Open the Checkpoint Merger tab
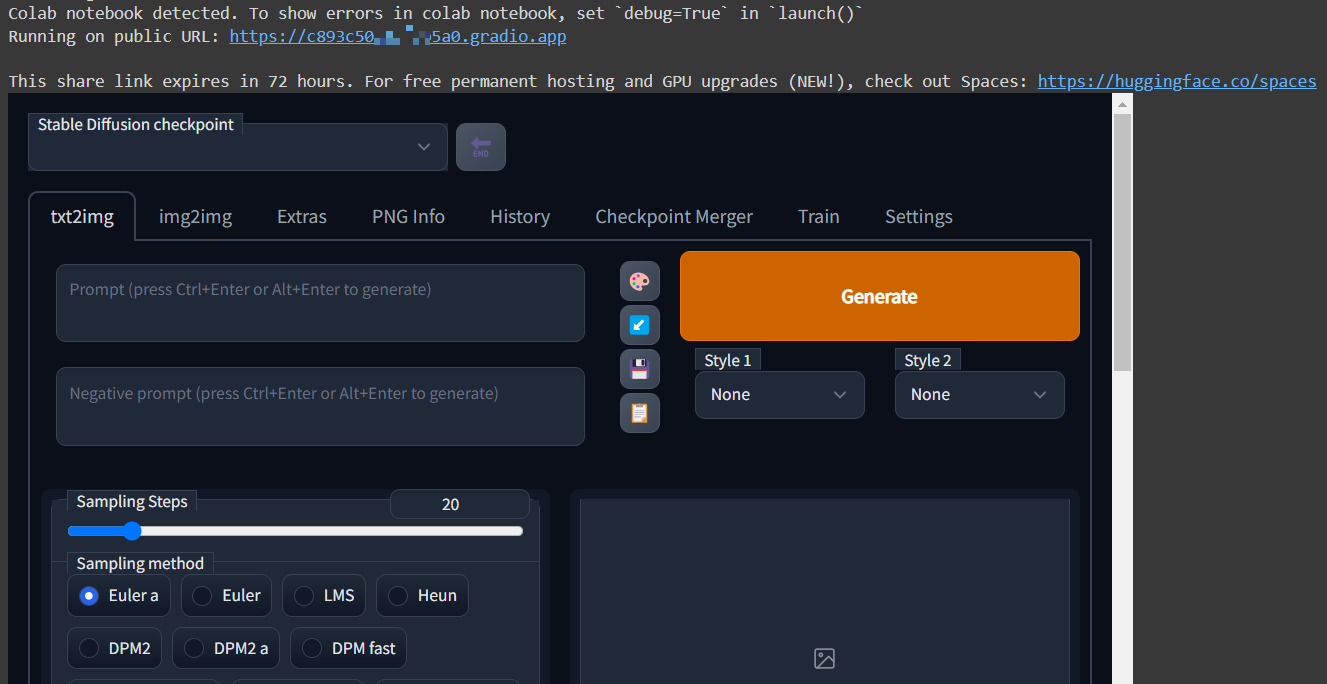The image size is (1327, 684). click(674, 217)
